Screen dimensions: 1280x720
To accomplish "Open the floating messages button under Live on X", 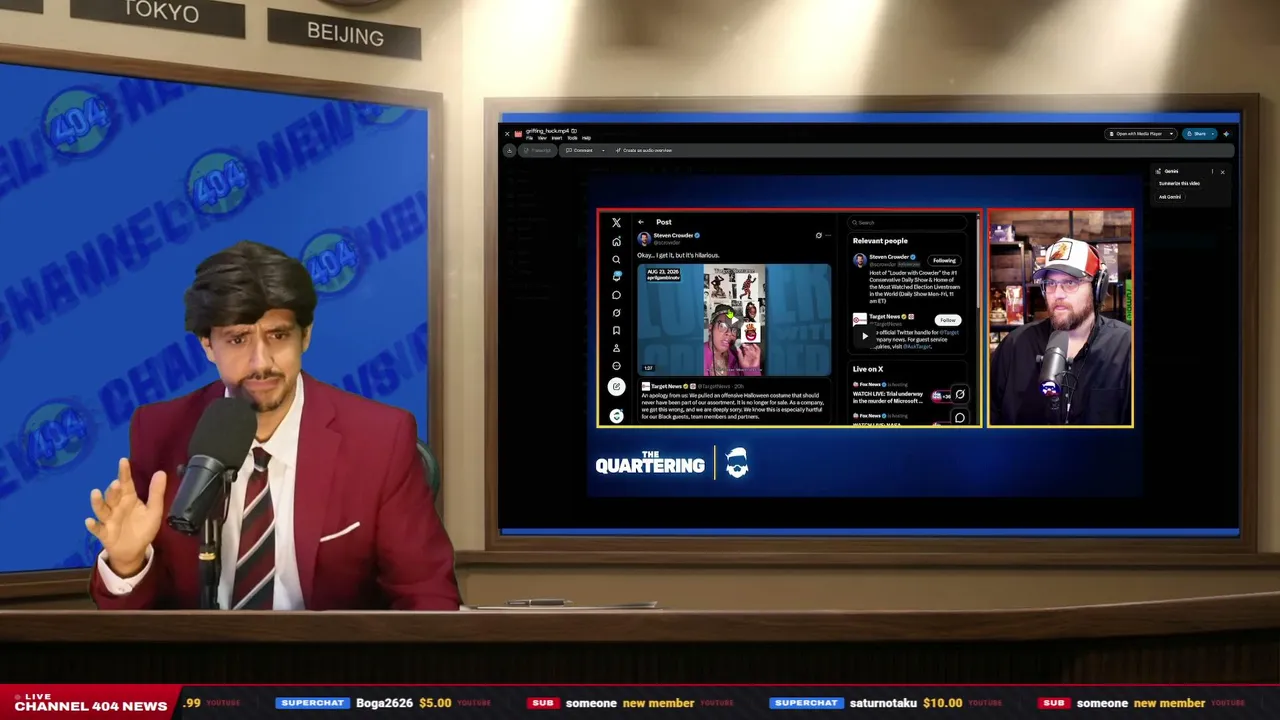I will coord(960,417).
